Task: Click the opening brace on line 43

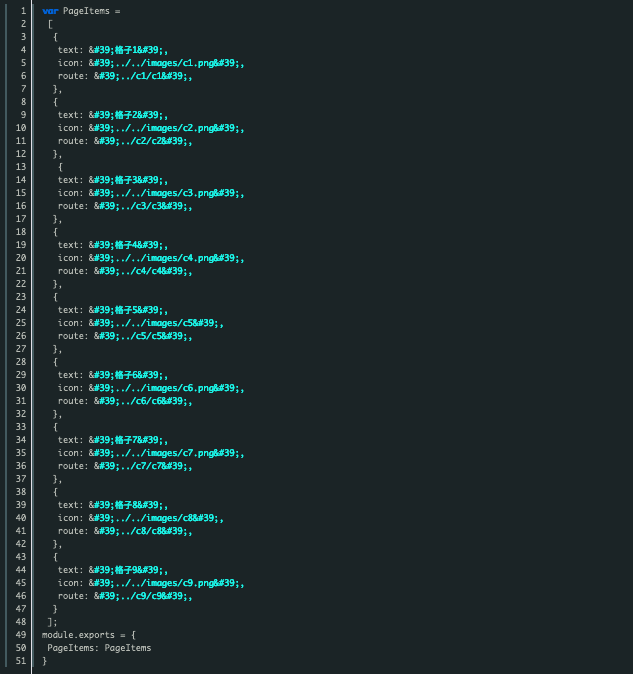Action: click(55, 557)
